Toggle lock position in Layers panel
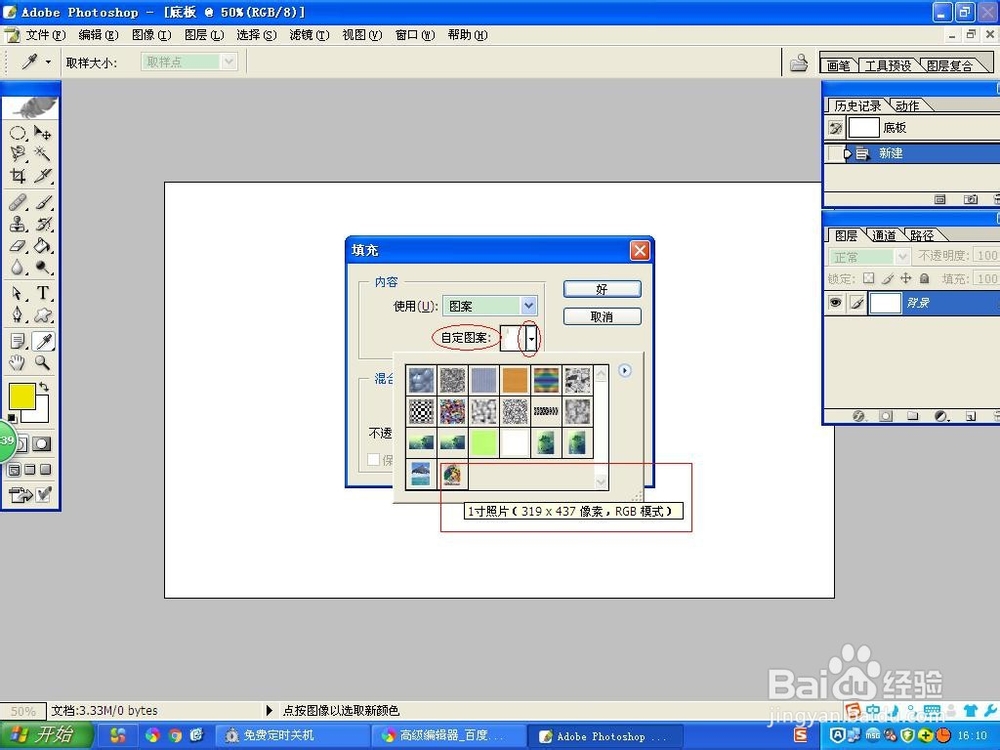 pyautogui.click(x=906, y=278)
